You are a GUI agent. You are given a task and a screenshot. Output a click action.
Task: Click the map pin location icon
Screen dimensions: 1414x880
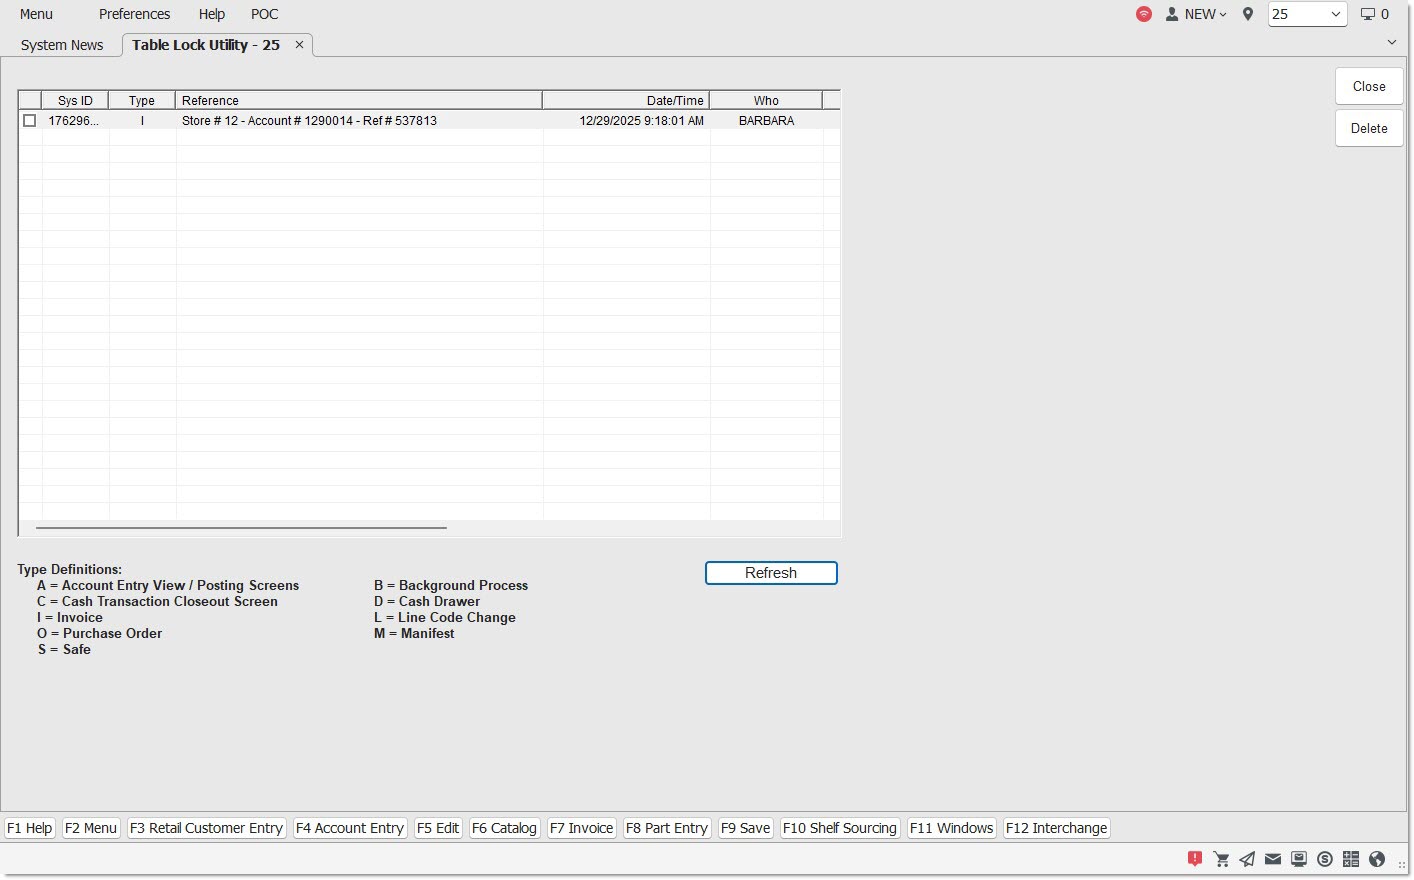1248,14
